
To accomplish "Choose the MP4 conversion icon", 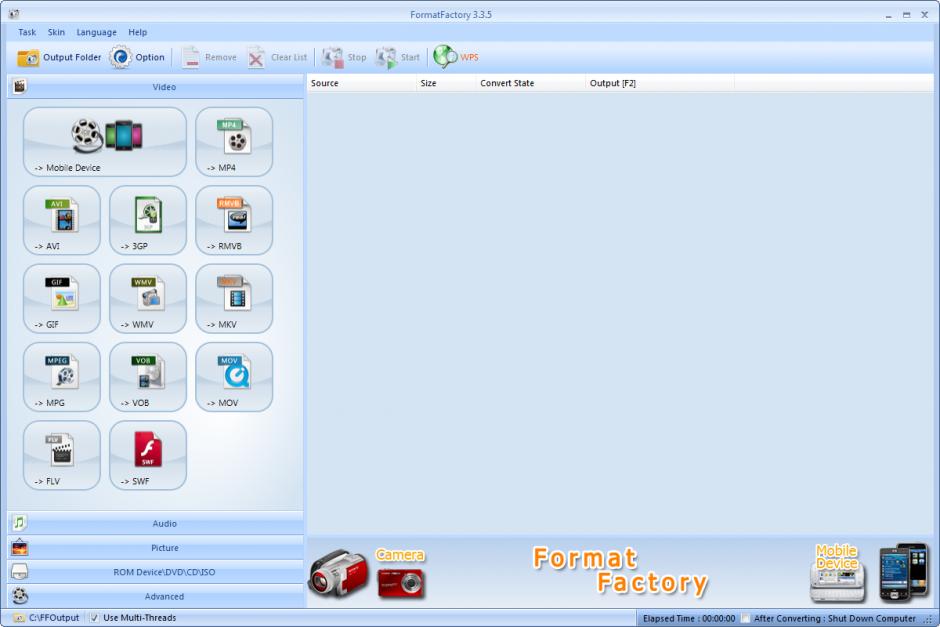I will click(234, 142).
